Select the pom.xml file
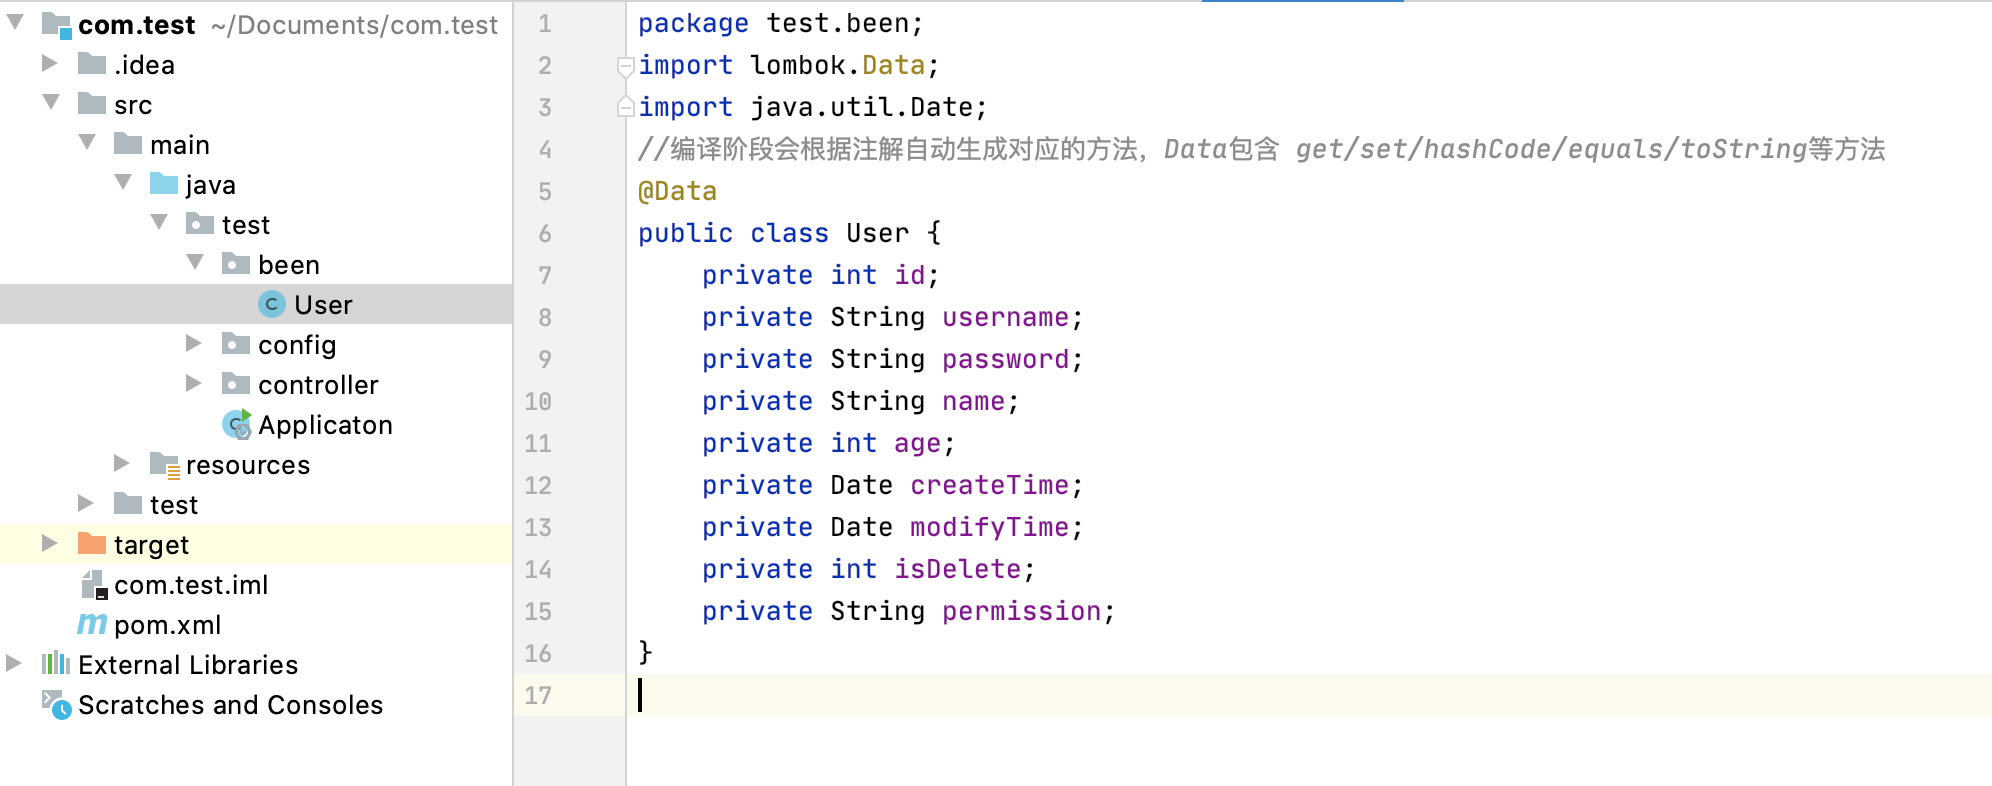The image size is (1992, 786). pos(167,625)
